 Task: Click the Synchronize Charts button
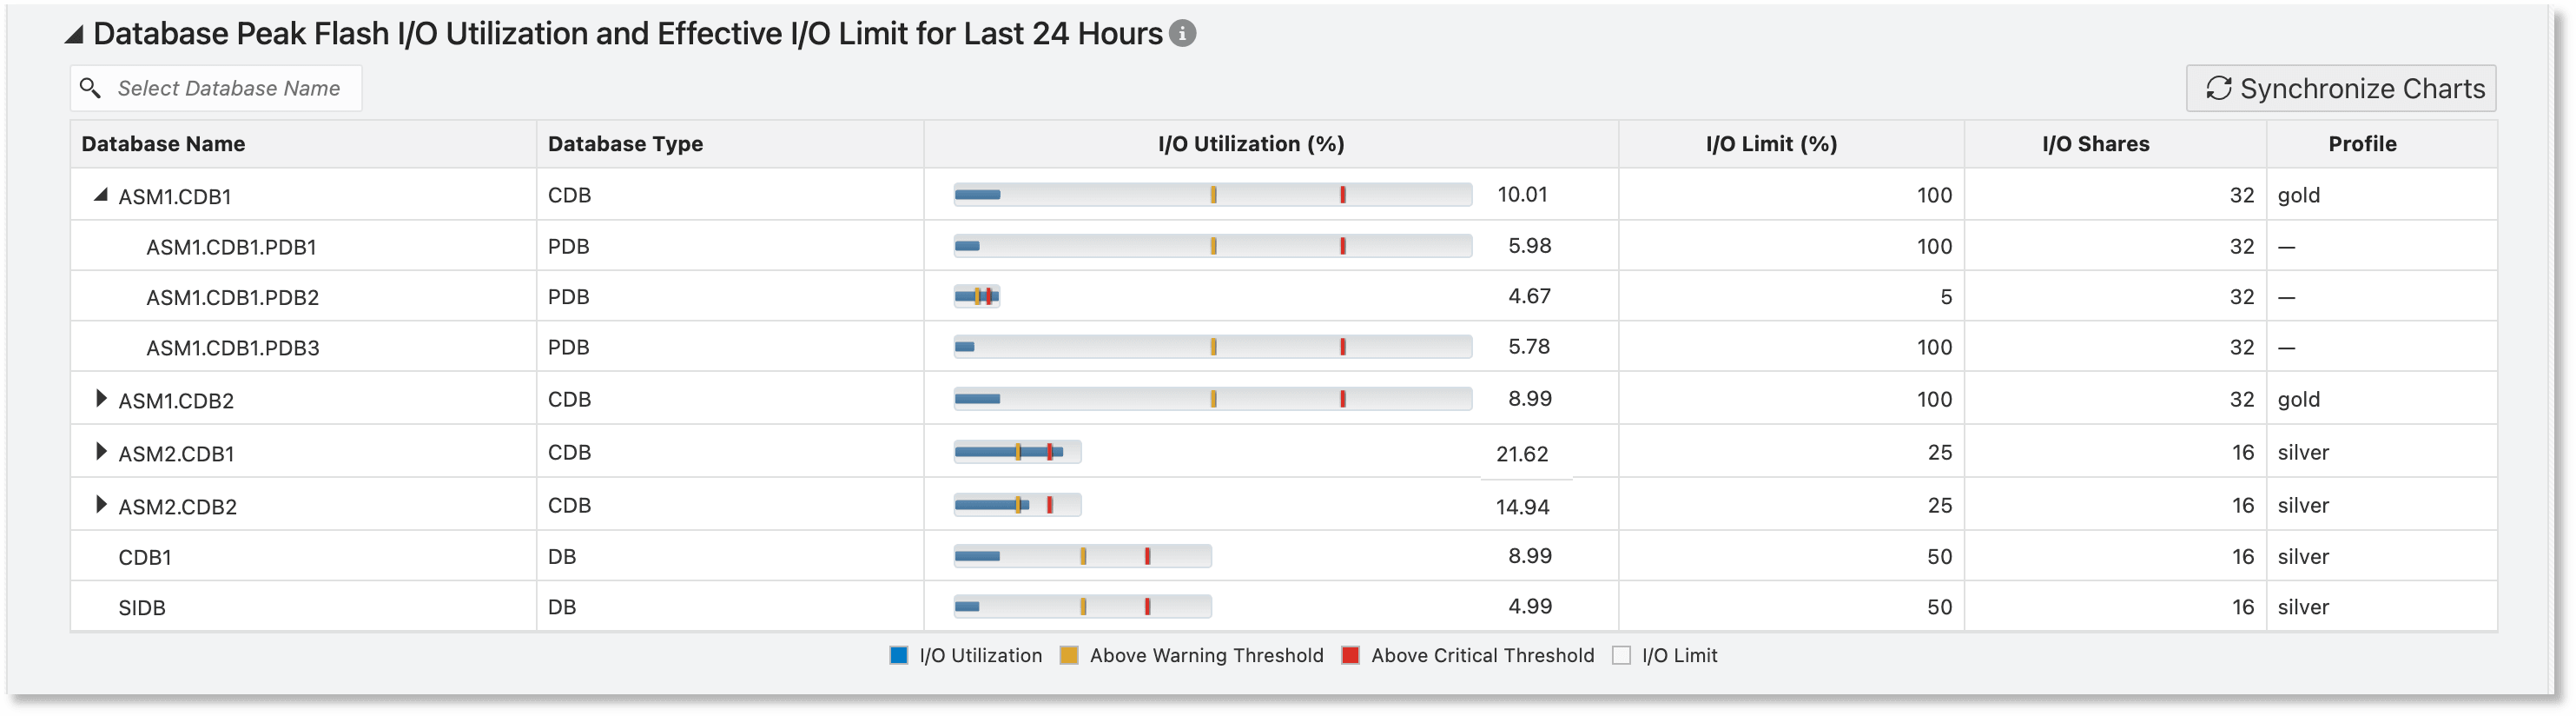point(2340,88)
